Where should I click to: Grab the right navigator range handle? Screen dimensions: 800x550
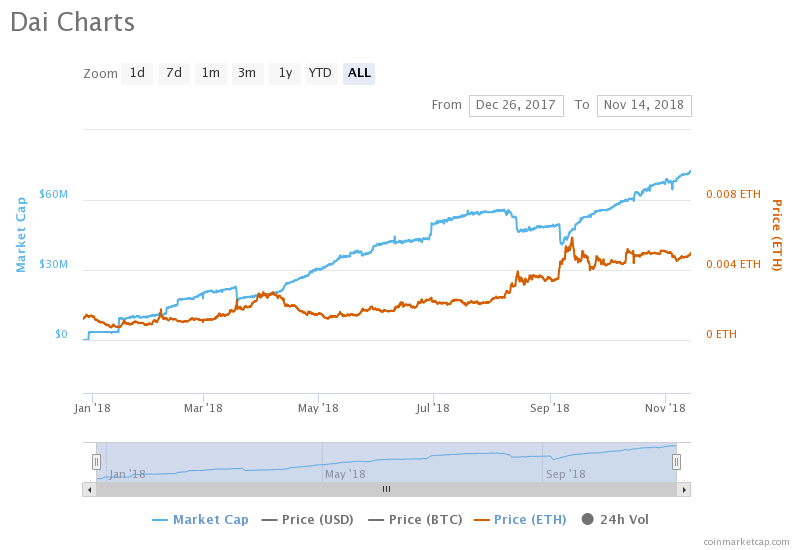click(676, 462)
